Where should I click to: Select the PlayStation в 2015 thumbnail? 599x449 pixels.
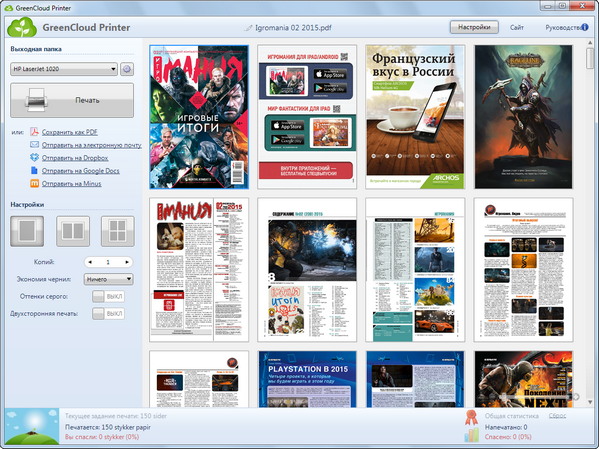(307, 379)
